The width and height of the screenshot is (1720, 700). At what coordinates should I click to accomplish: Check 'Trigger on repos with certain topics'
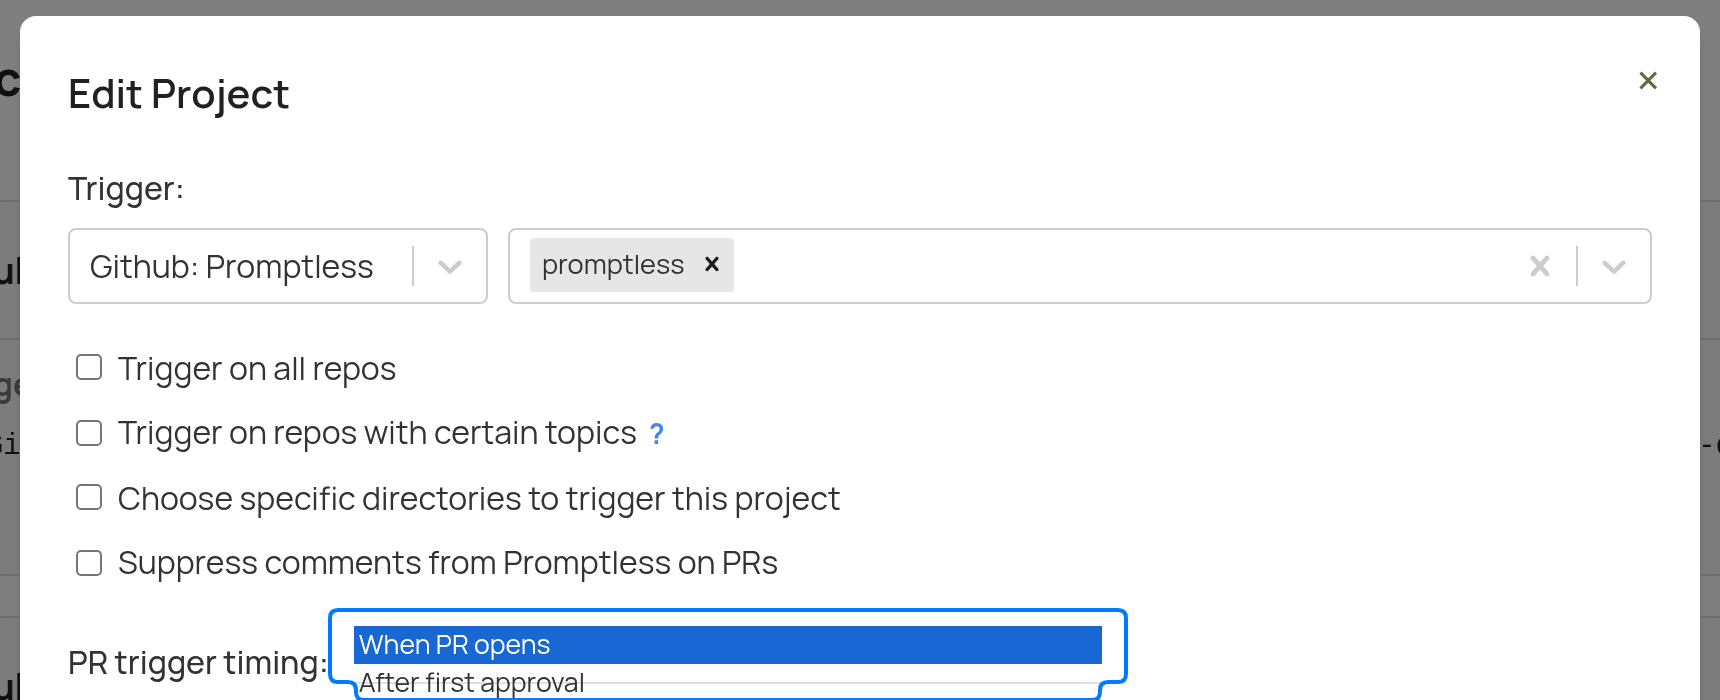coord(88,432)
